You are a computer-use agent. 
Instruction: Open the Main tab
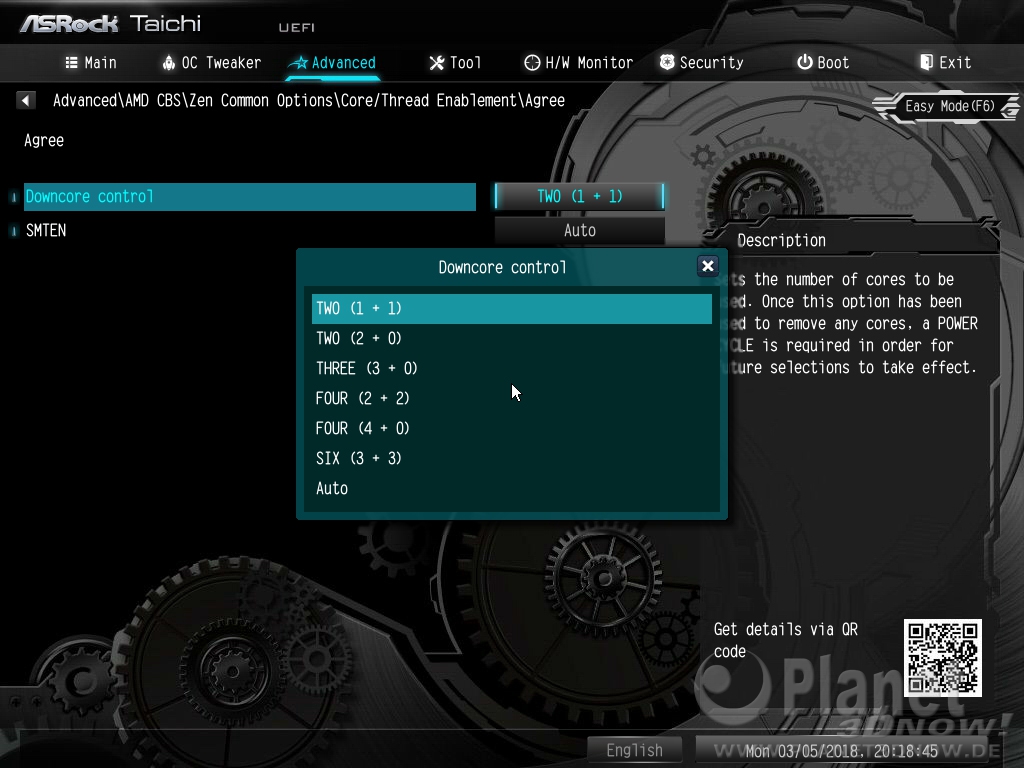[91, 63]
